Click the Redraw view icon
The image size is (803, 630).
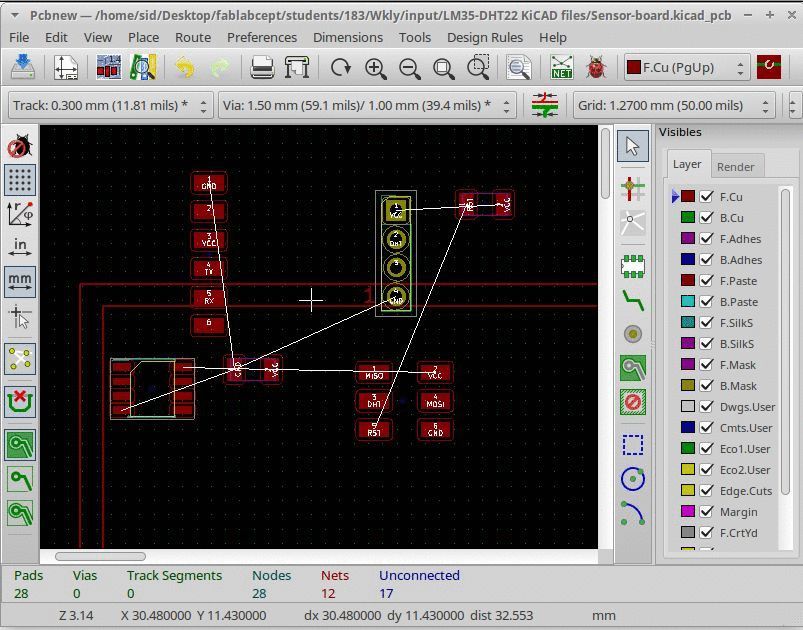341,68
